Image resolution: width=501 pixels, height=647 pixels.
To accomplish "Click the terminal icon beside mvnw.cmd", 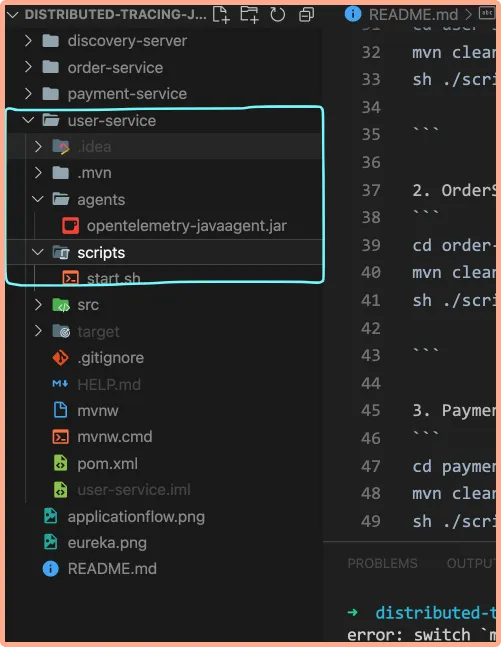I will 61,437.
